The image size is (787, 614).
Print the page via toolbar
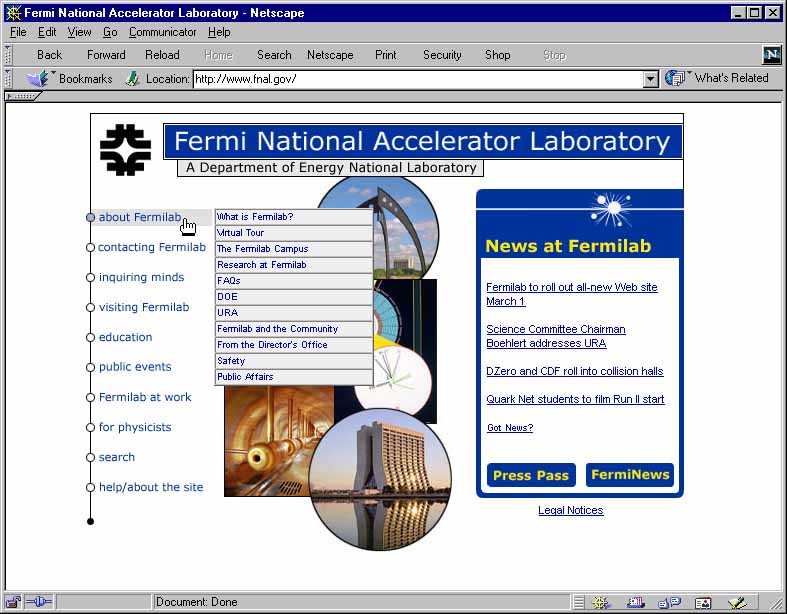click(x=385, y=55)
